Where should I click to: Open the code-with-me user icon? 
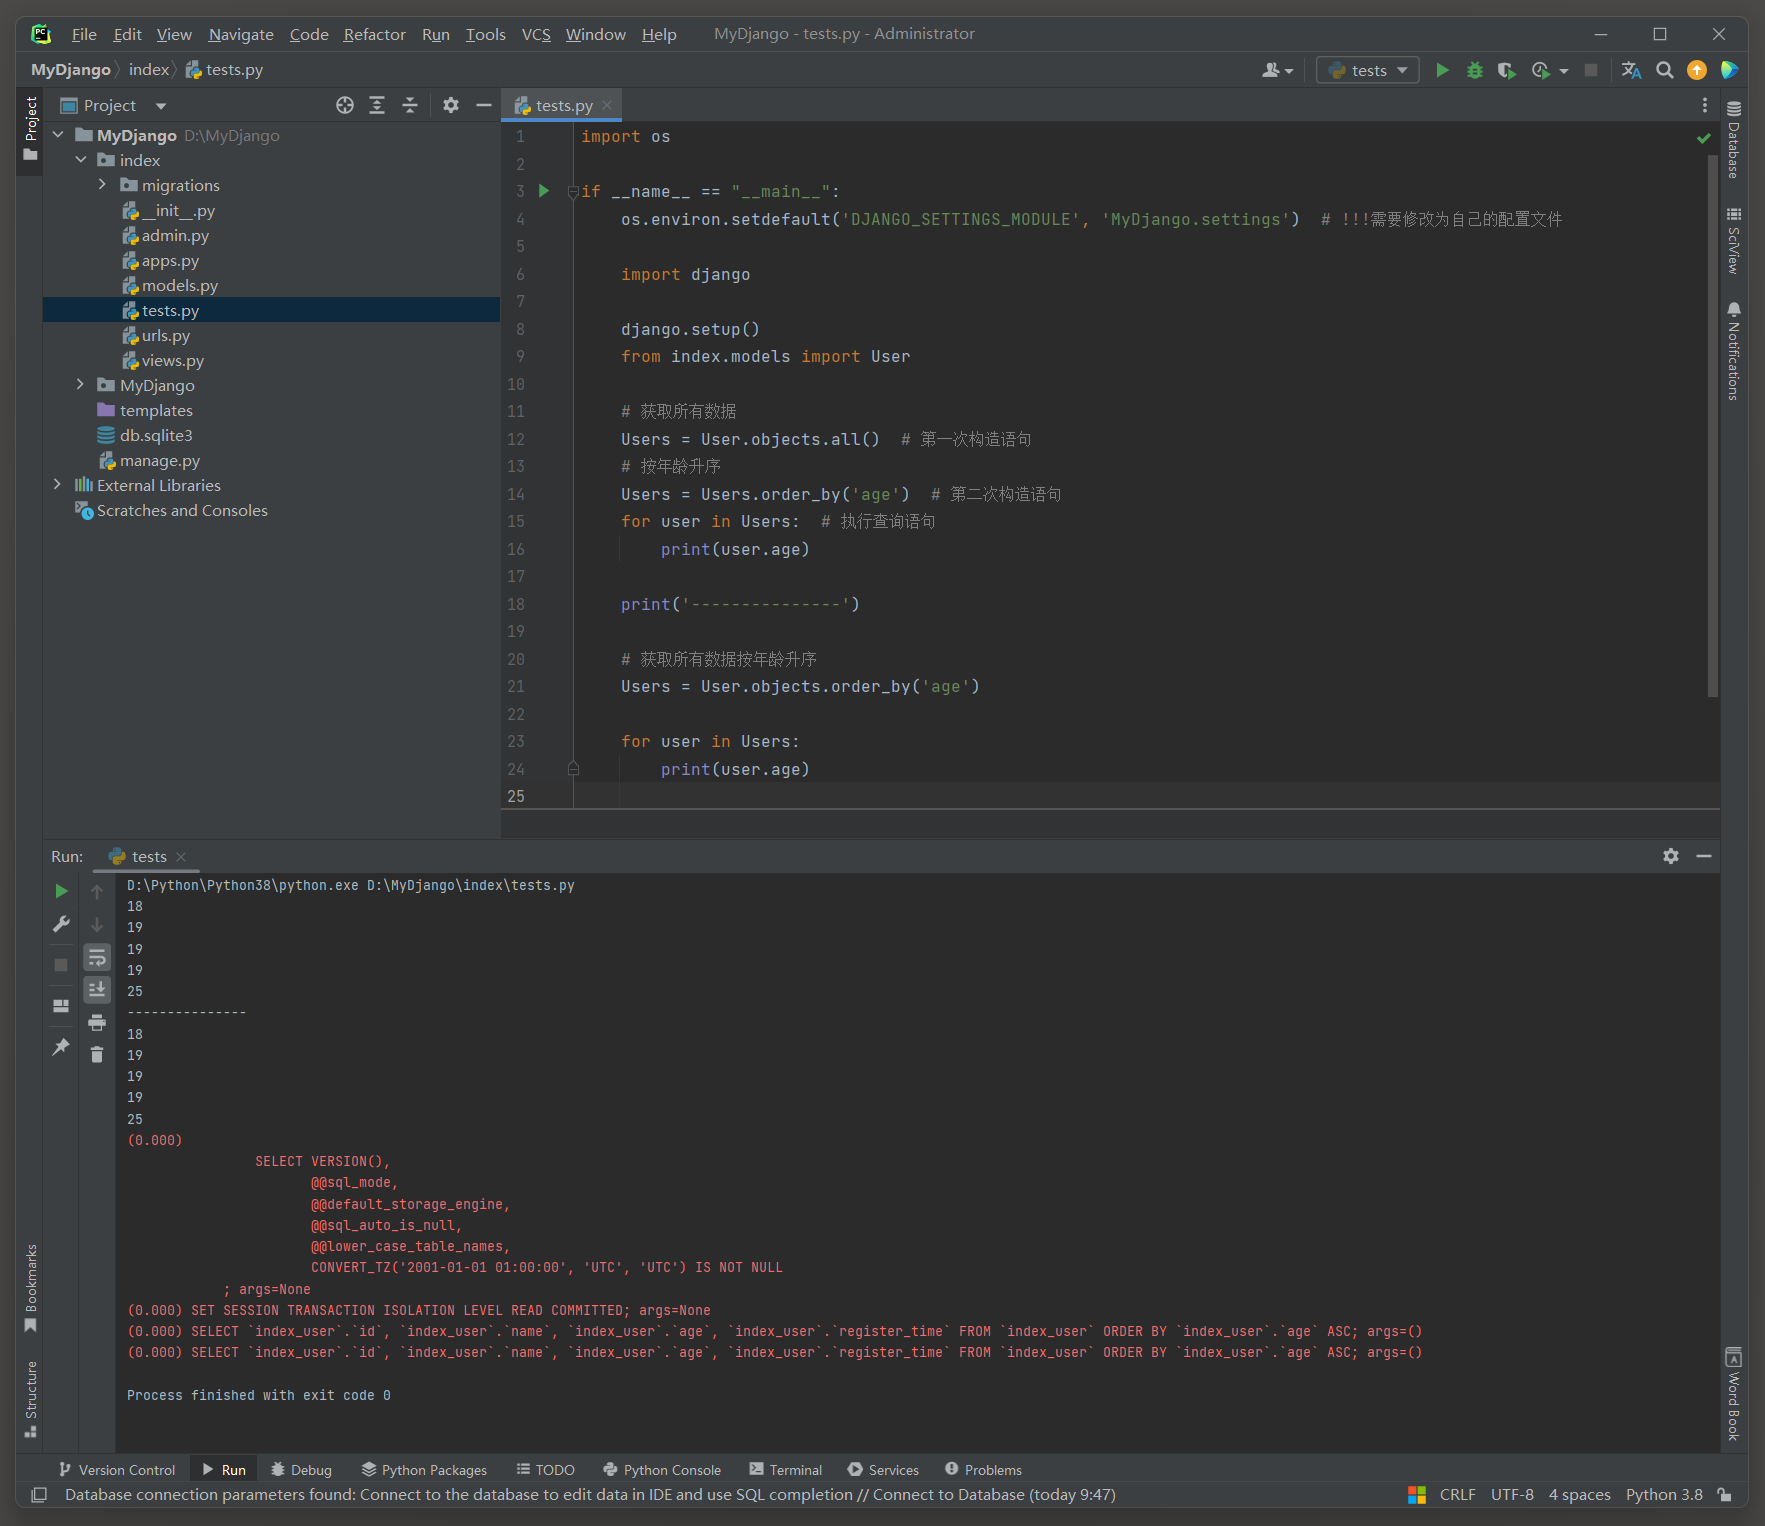pos(1277,70)
